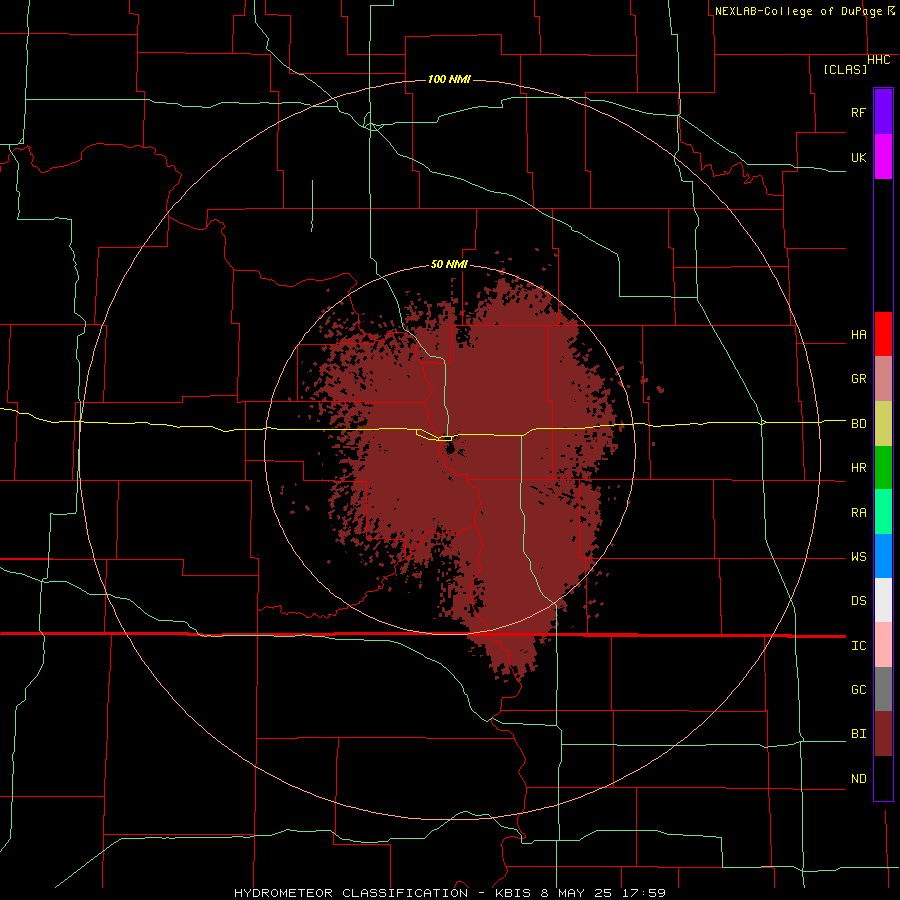Click the 100 NMI range ring label
Image resolution: width=900 pixels, height=900 pixels.
pyautogui.click(x=449, y=79)
